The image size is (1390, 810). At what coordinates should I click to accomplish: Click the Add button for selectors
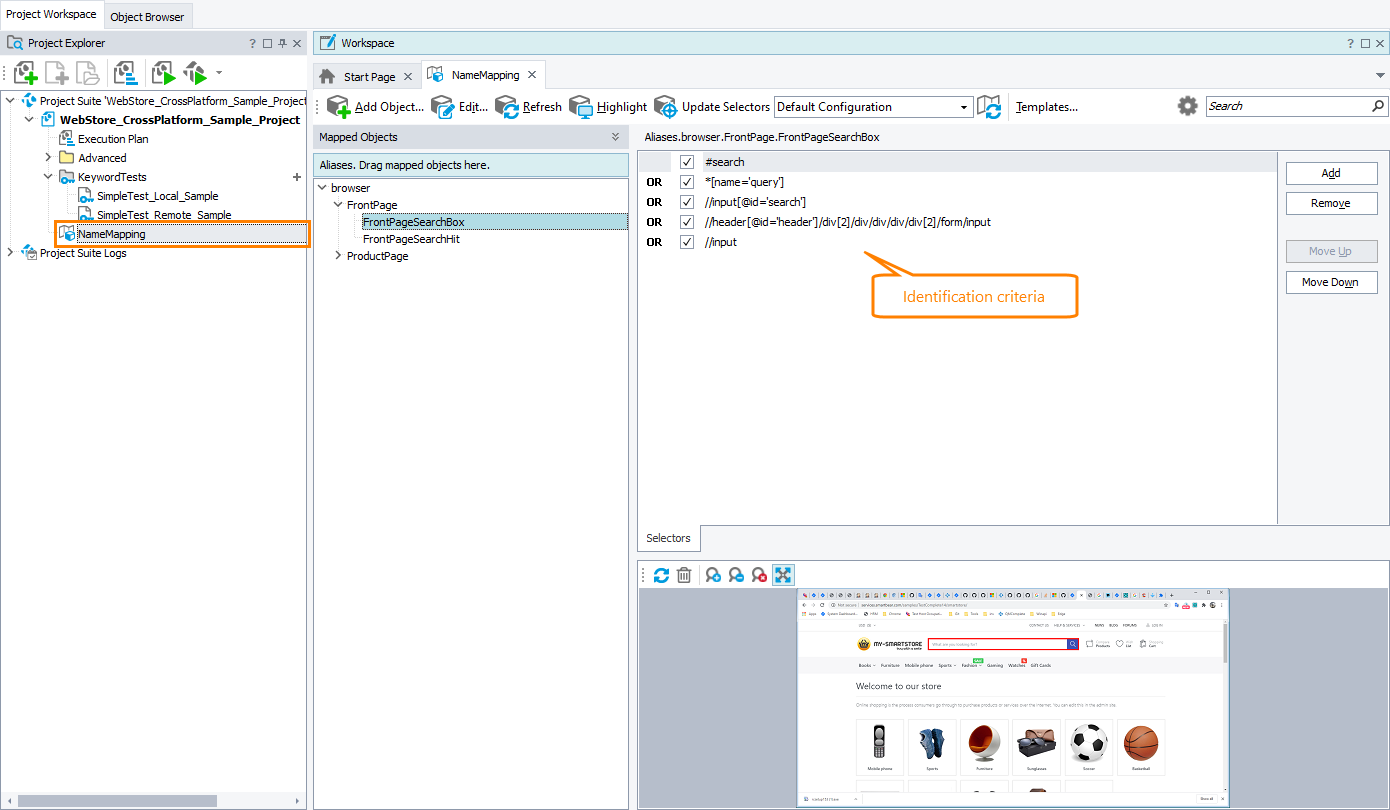(1331, 172)
